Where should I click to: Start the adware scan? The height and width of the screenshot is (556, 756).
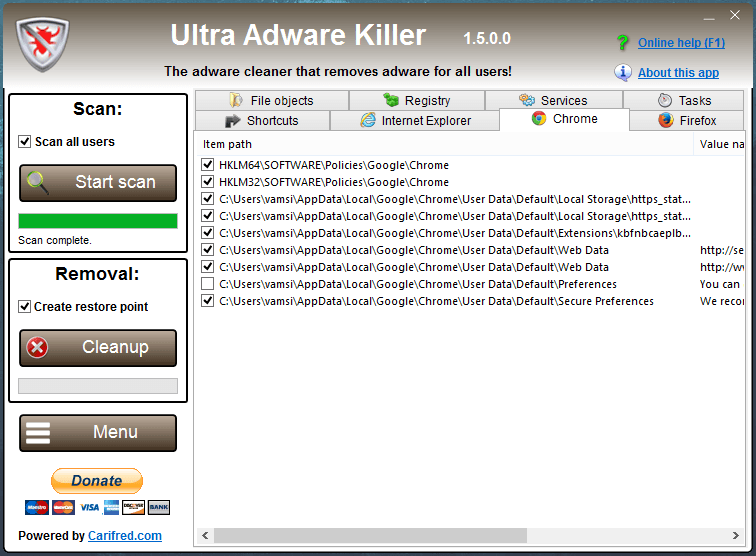tap(98, 183)
